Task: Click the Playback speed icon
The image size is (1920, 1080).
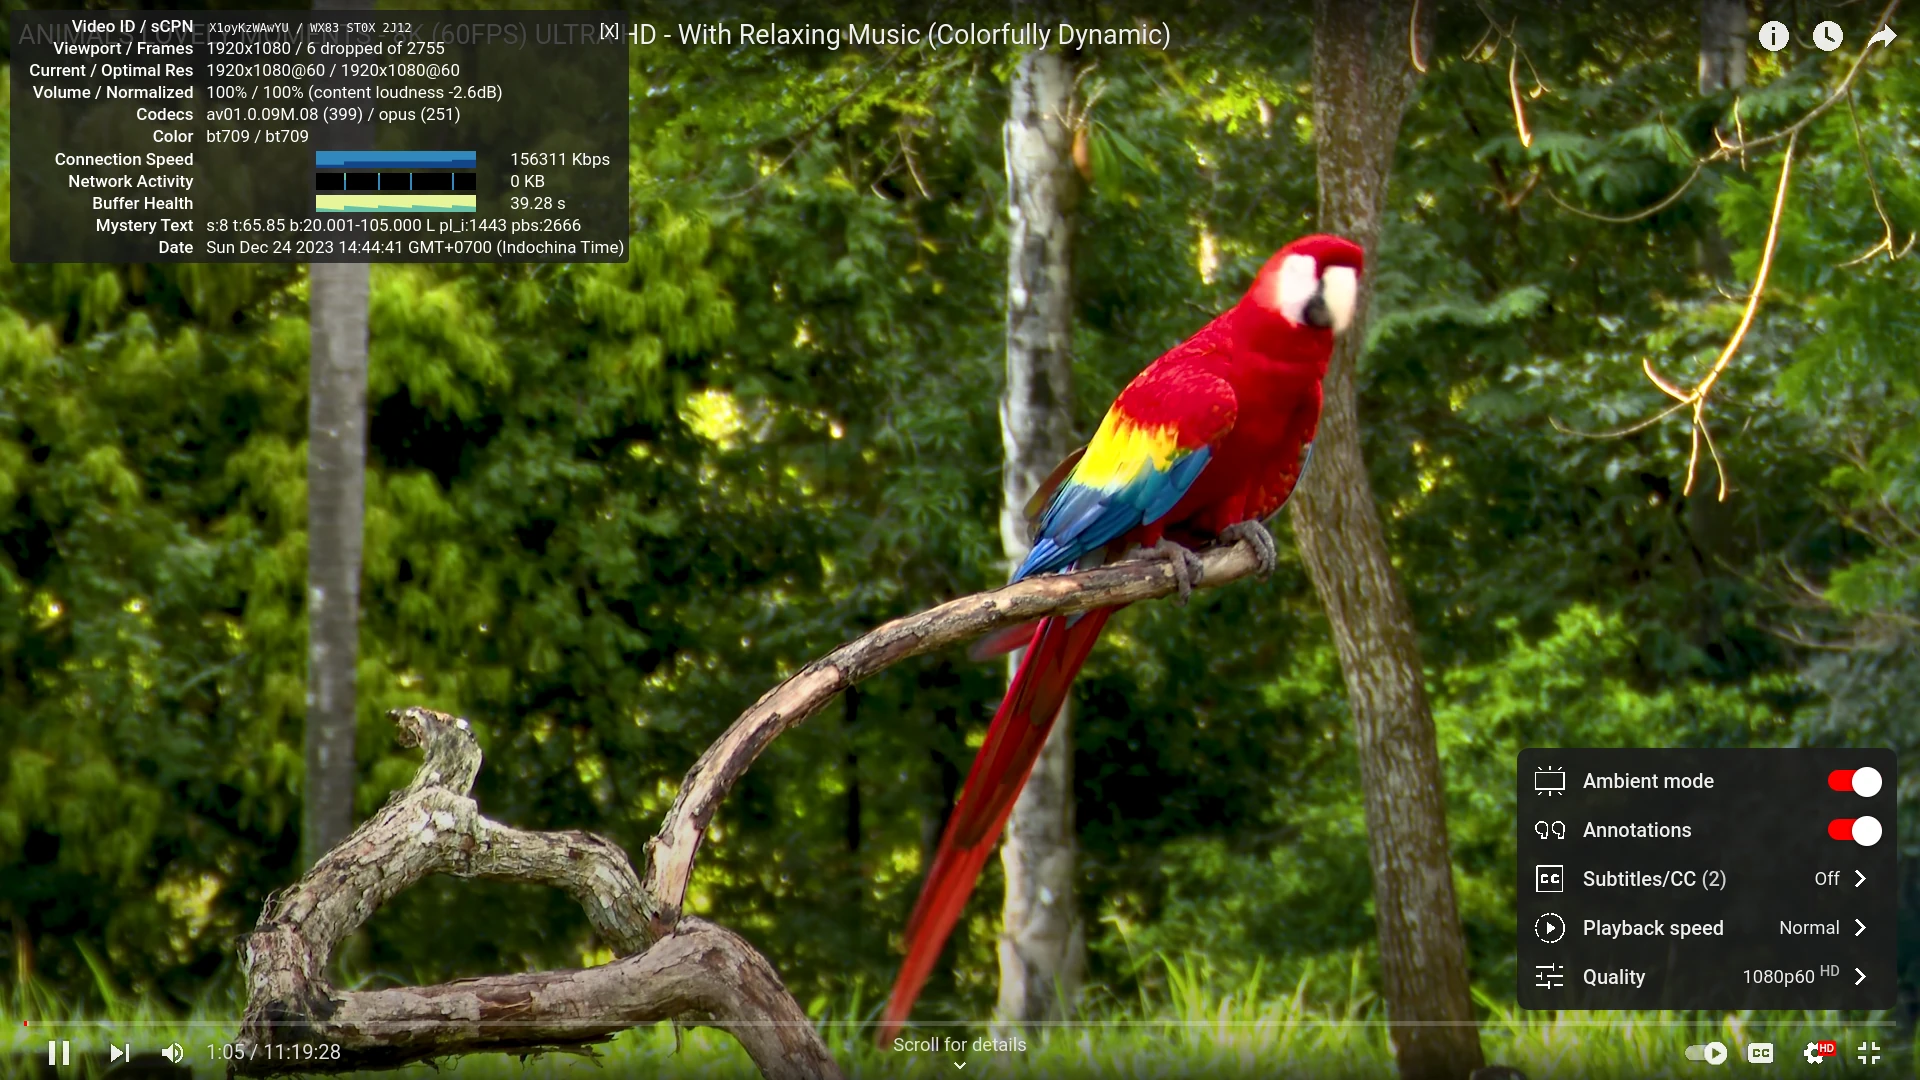Action: [x=1549, y=928]
